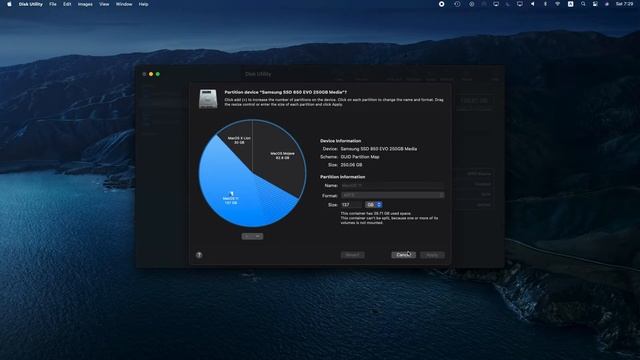Click the 'Samsung SSD 850 EVO 250GB Media' device value
This screenshot has width=640, height=360.
379,149
